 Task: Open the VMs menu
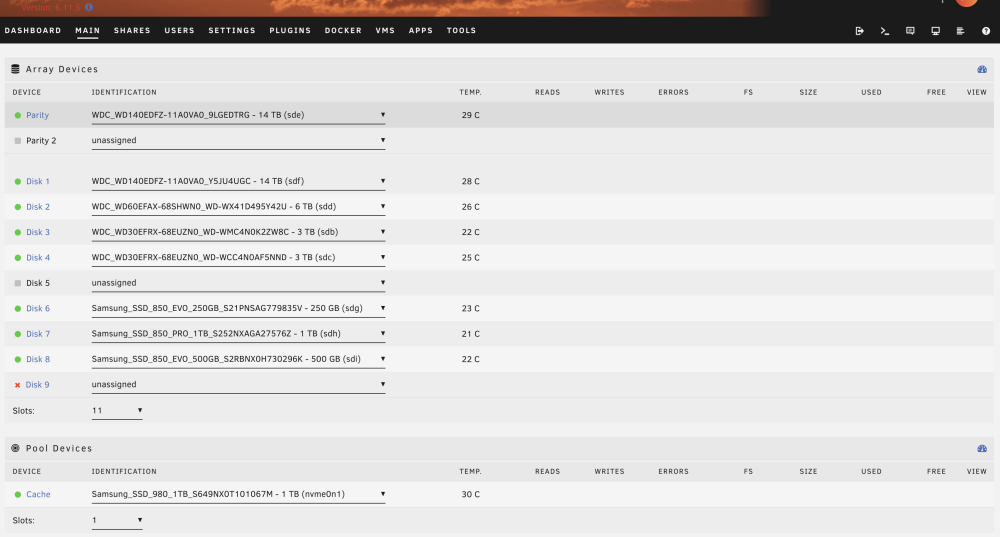[x=385, y=31]
